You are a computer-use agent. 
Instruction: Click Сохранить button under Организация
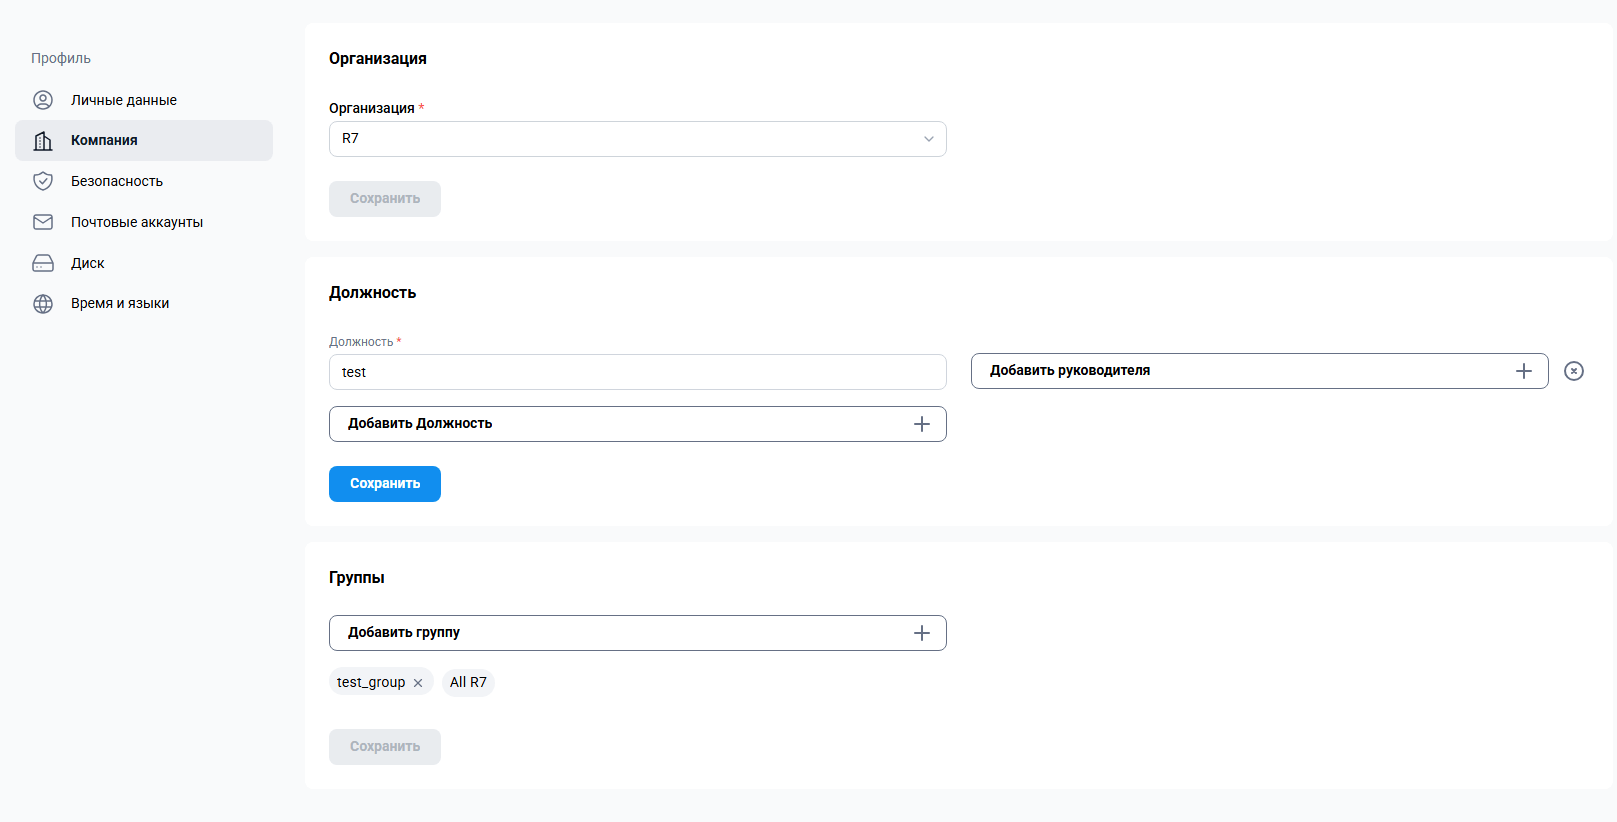pos(385,199)
